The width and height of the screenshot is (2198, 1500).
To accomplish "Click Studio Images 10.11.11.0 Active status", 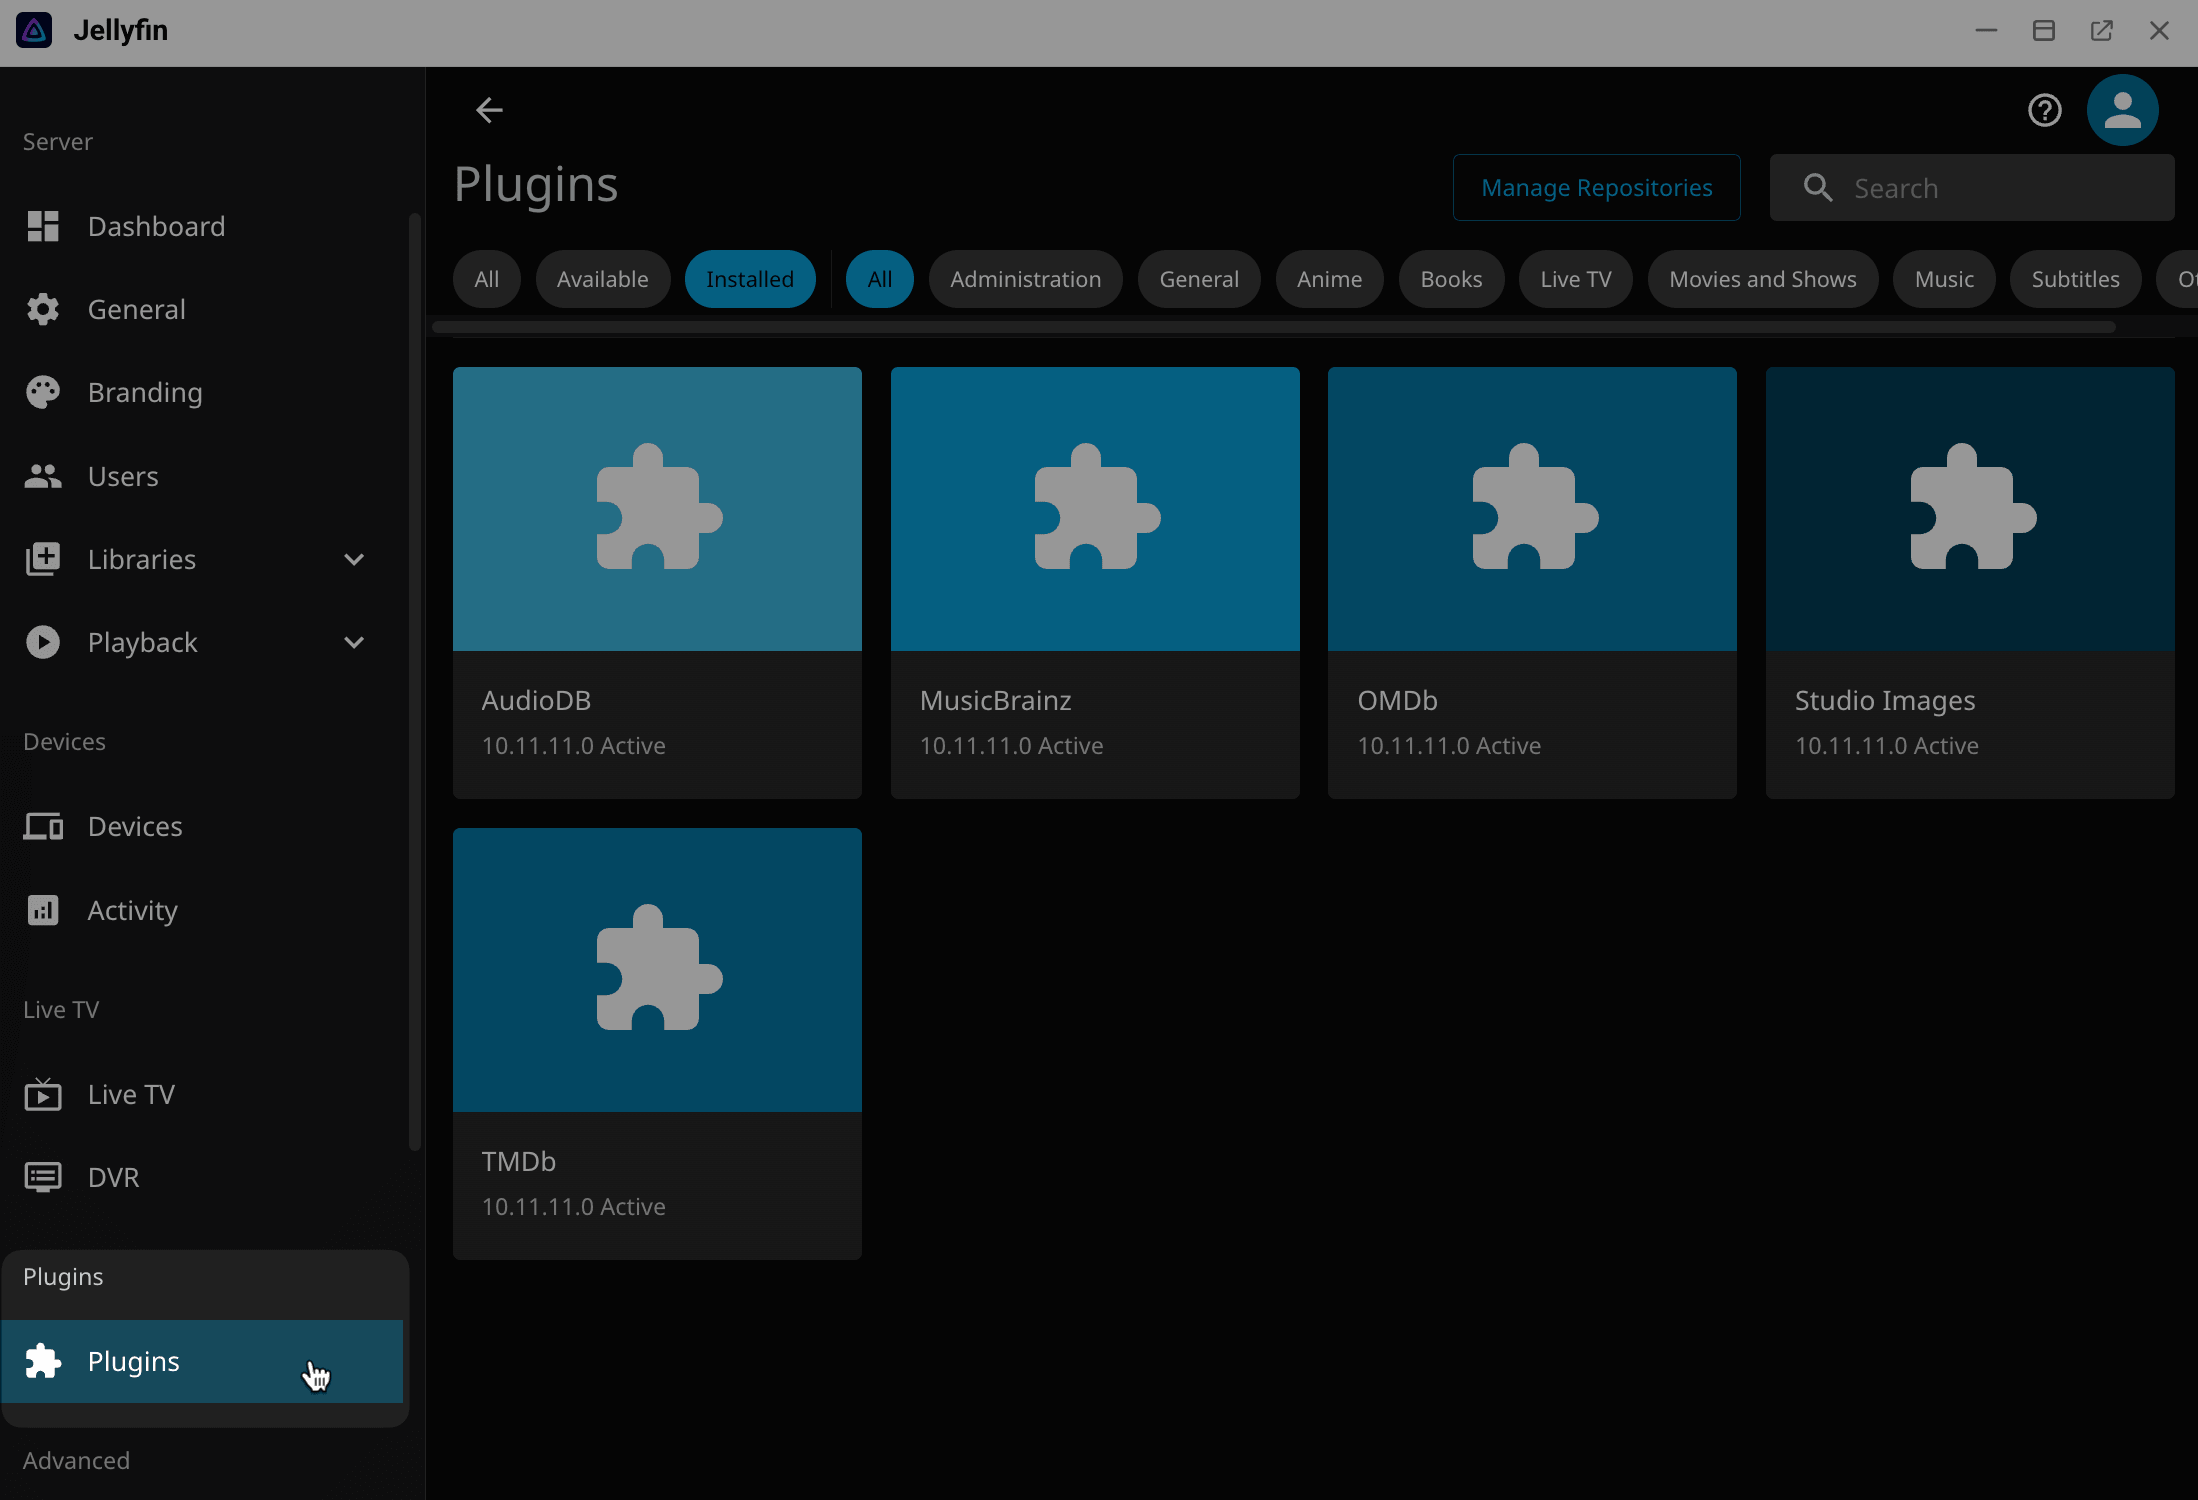I will tap(1887, 746).
